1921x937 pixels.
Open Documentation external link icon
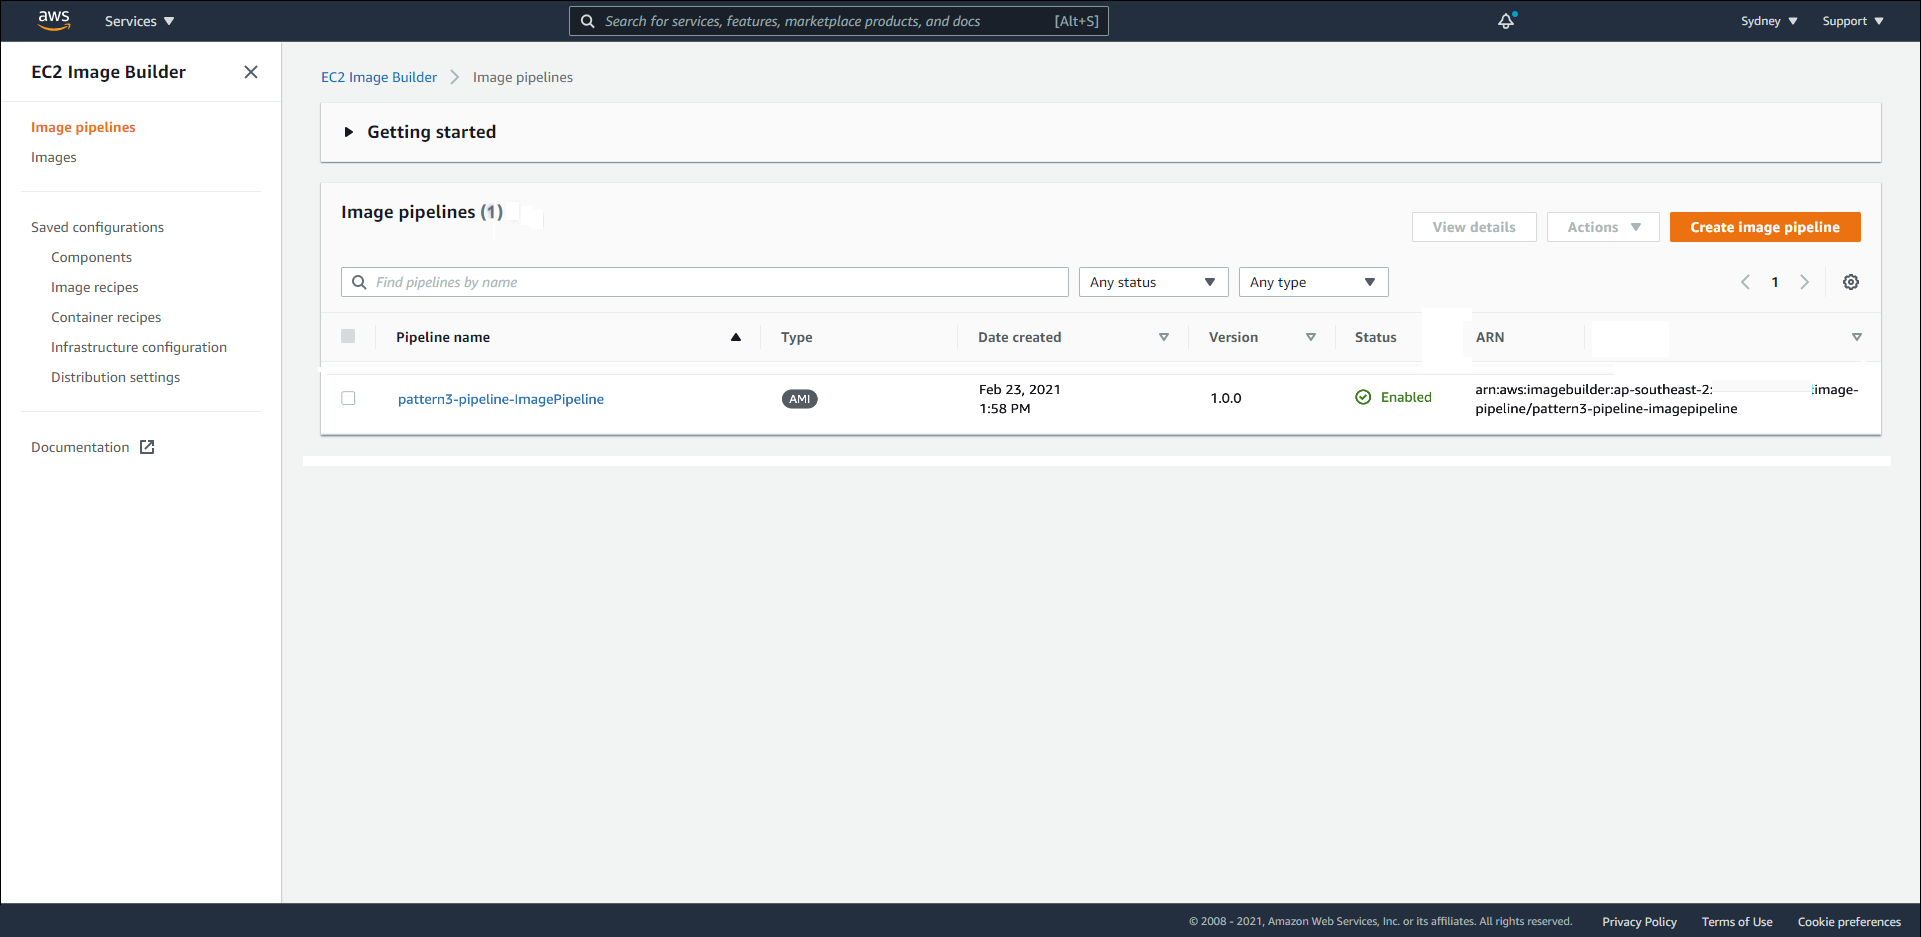click(x=147, y=447)
